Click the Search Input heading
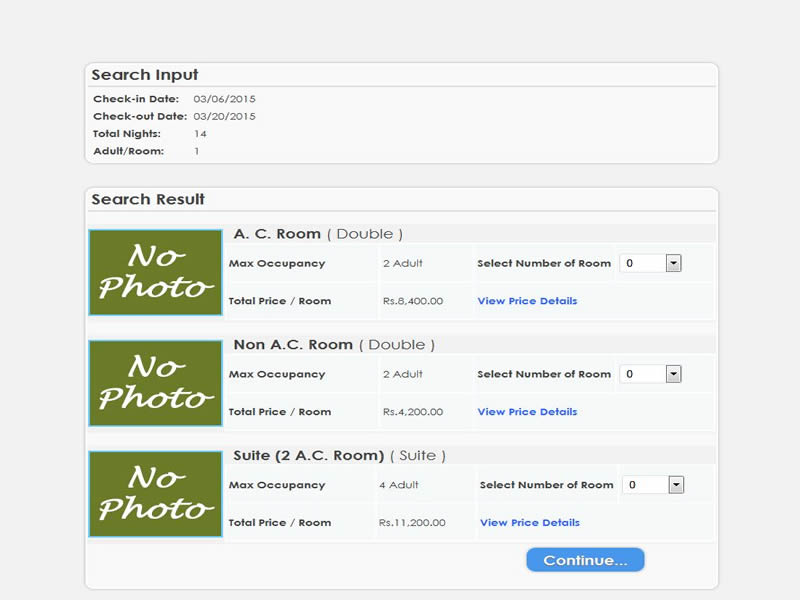Viewport: 800px width, 600px height. (x=144, y=75)
